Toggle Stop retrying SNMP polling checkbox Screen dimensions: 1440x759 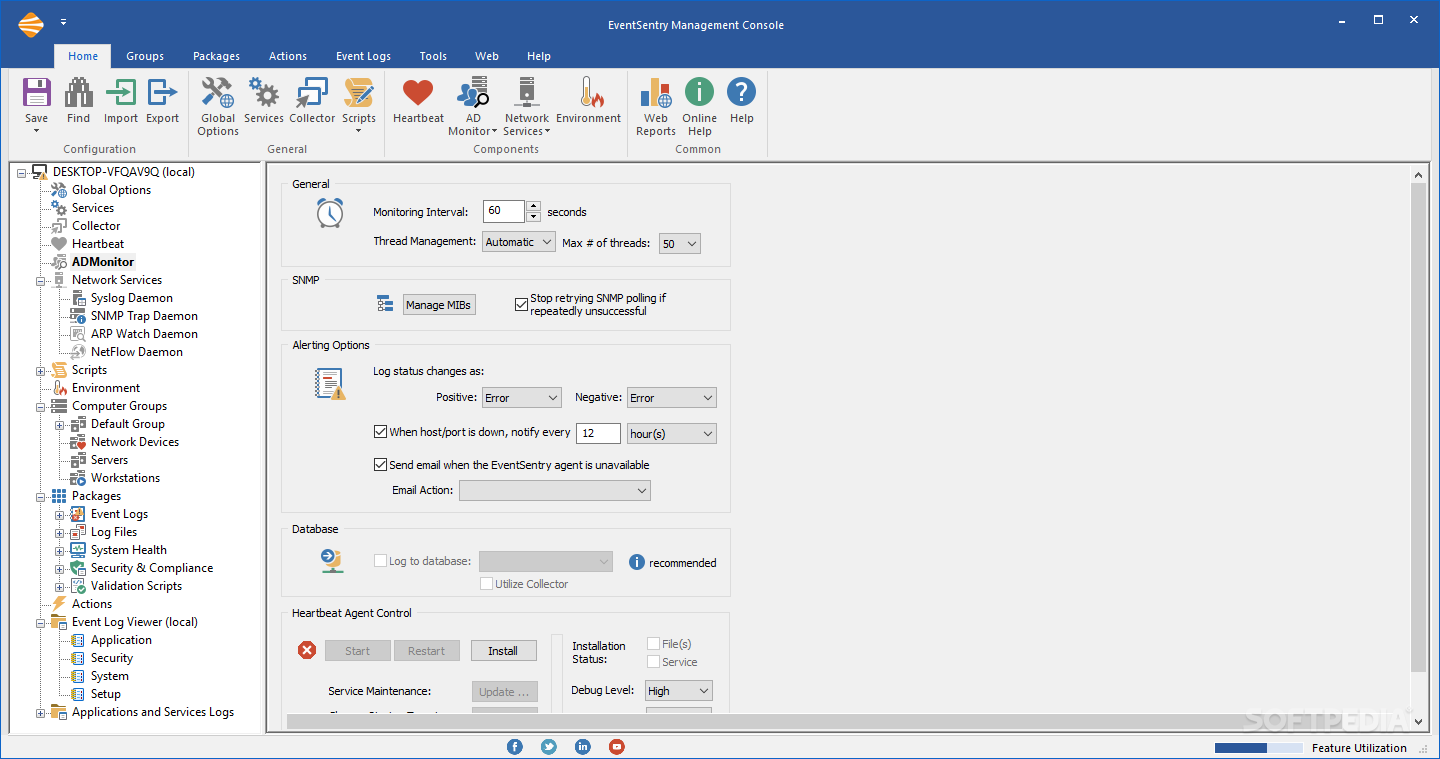[521, 304]
